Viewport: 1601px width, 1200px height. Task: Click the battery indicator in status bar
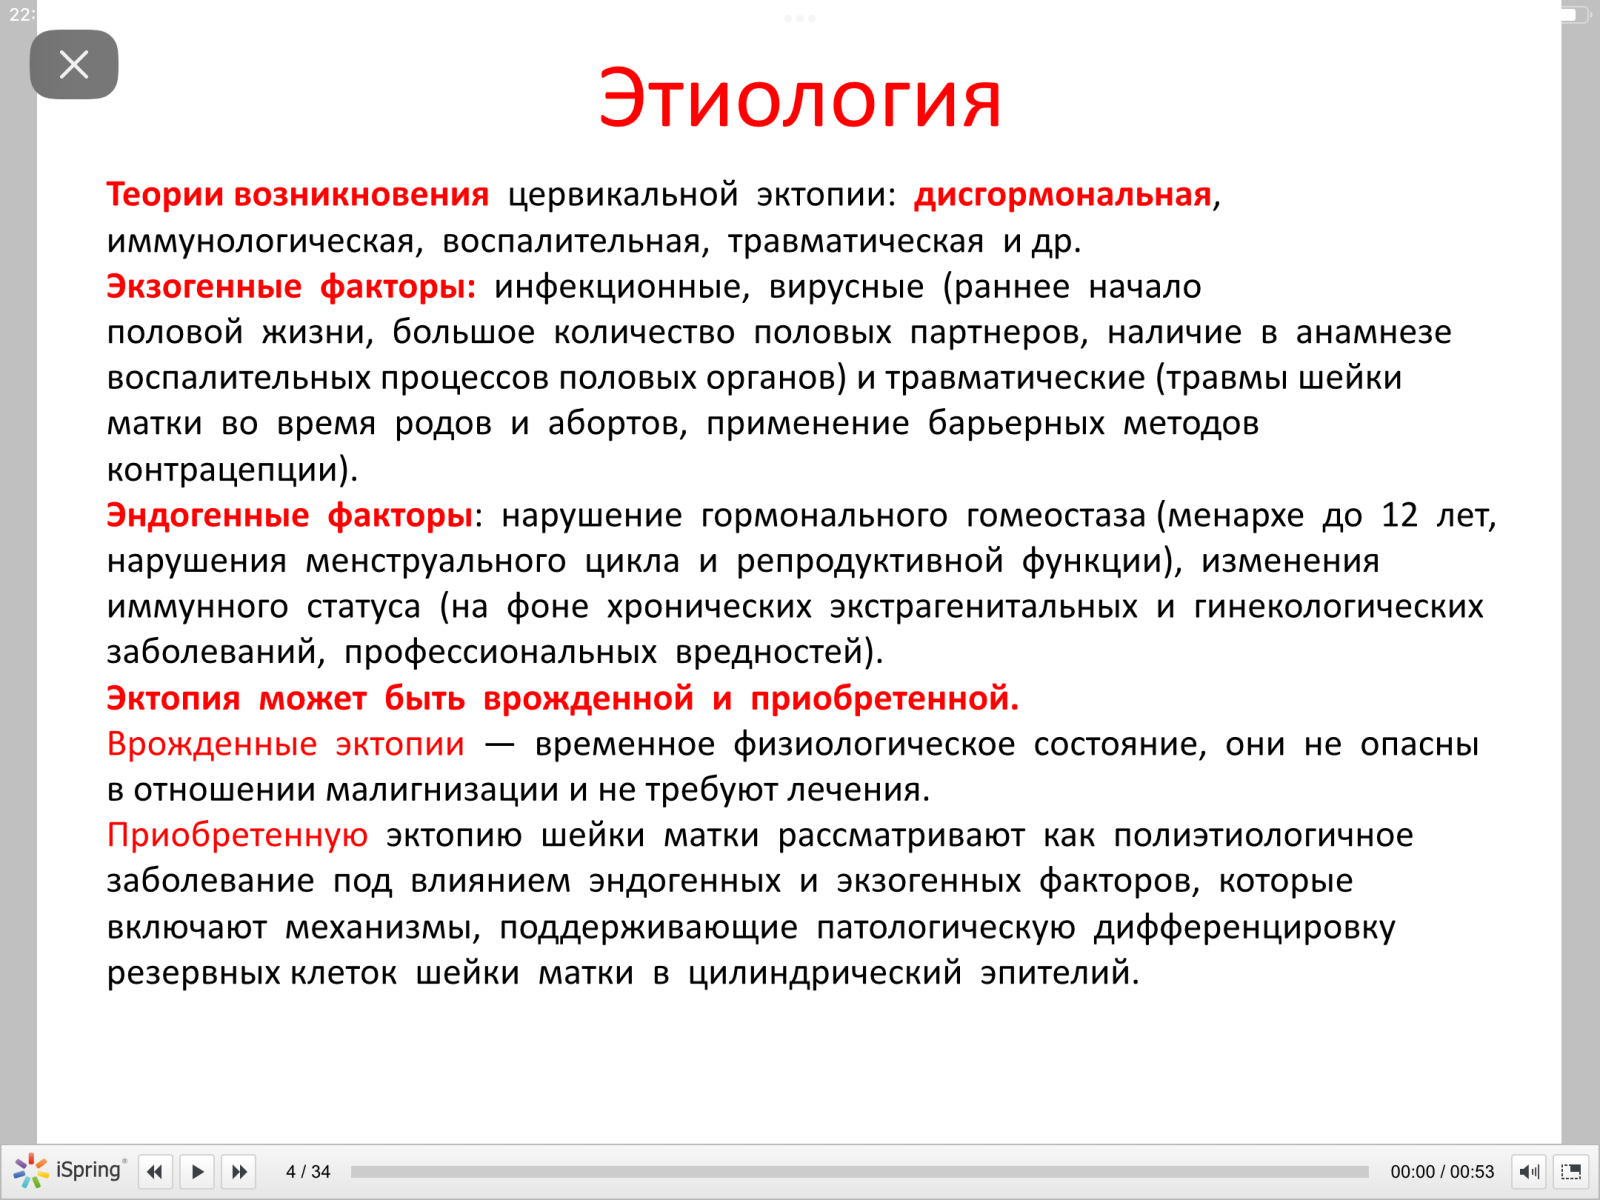click(1573, 14)
